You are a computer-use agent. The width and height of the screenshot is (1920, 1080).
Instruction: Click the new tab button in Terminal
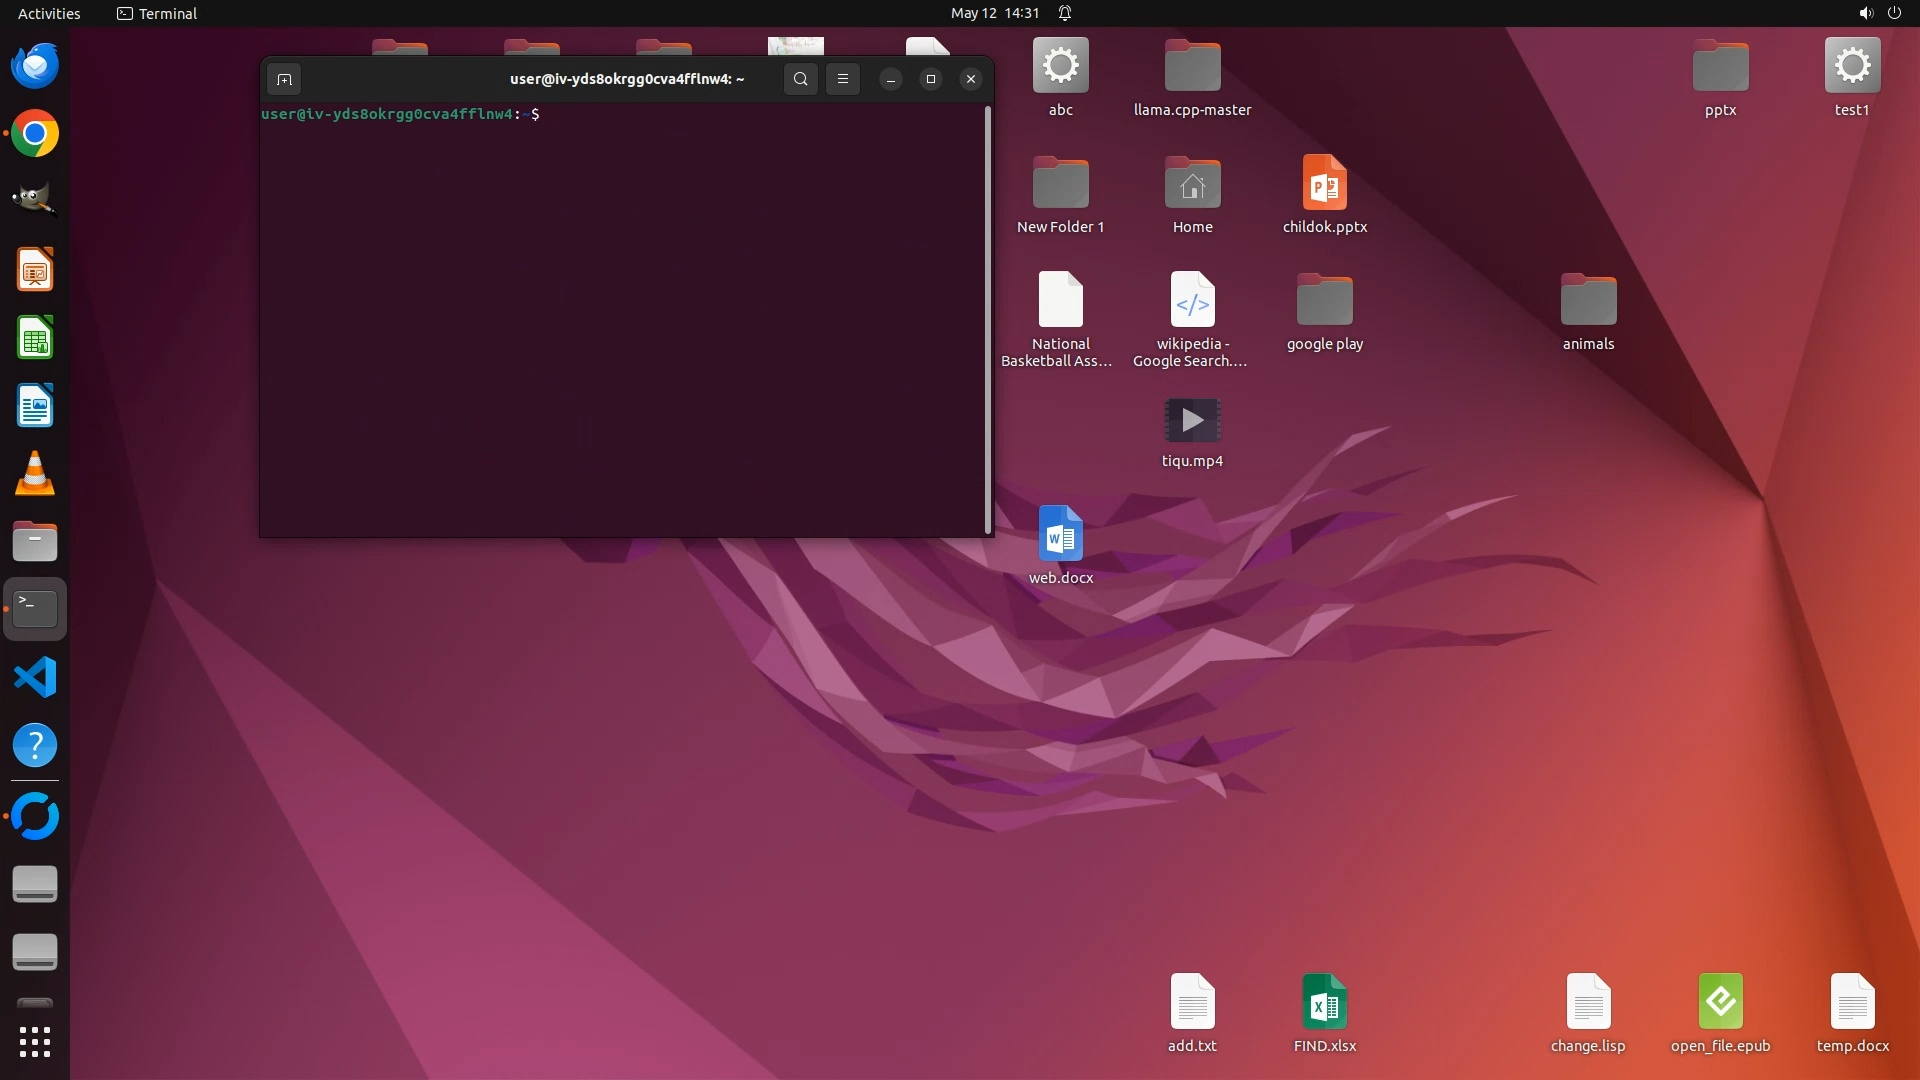pos(284,79)
